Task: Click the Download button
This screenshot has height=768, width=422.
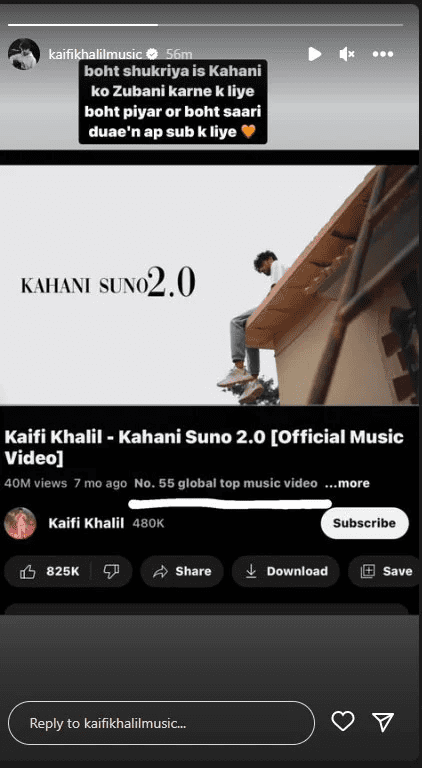Action: (x=286, y=571)
